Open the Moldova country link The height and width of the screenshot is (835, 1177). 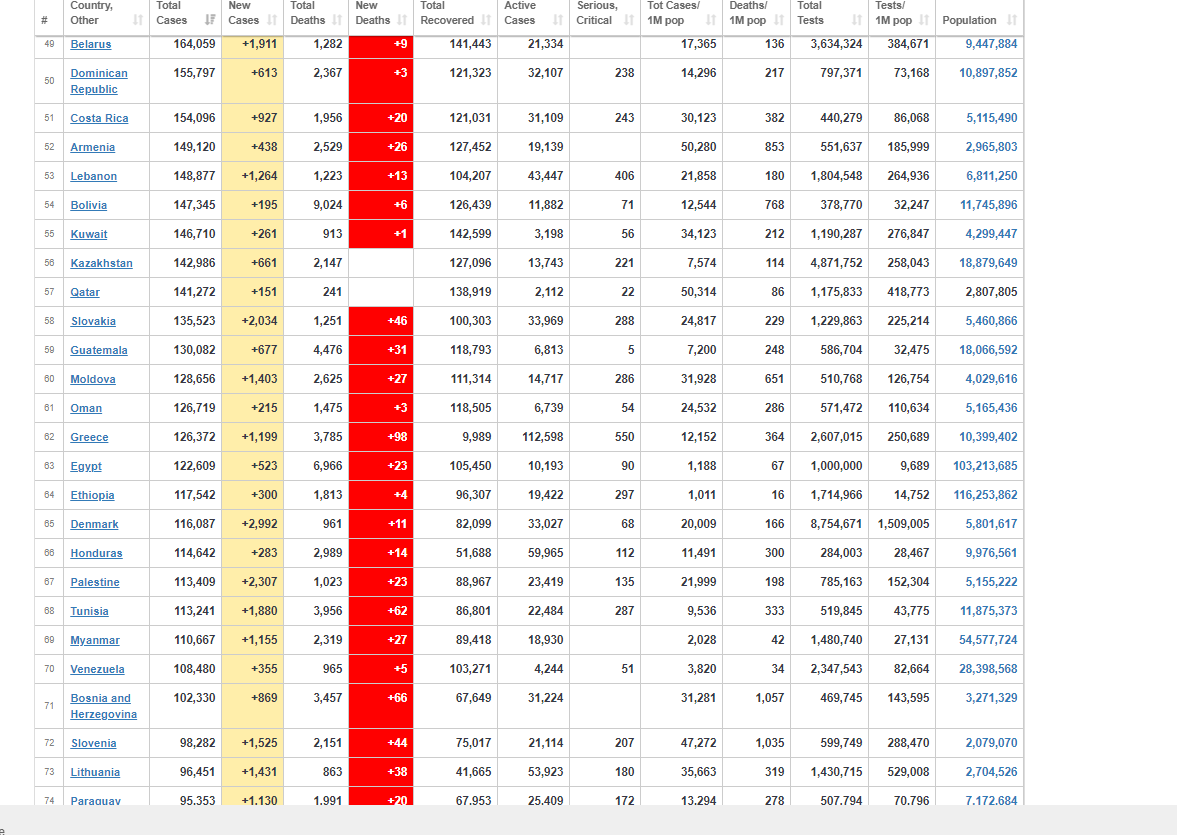93,380
